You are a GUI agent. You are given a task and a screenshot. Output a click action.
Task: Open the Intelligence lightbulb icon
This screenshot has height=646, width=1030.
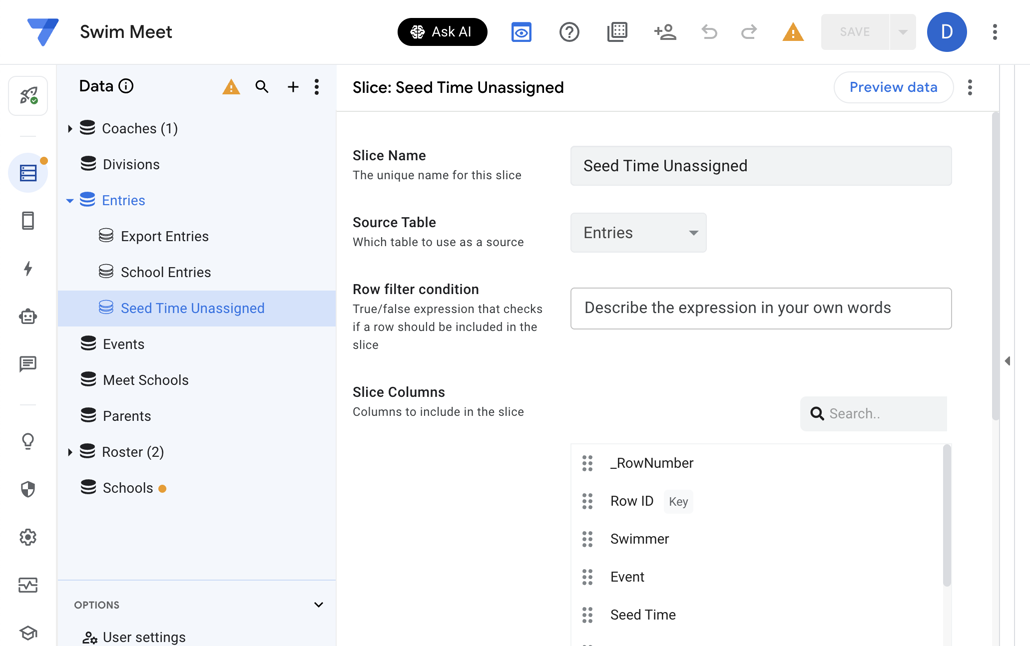(28, 441)
